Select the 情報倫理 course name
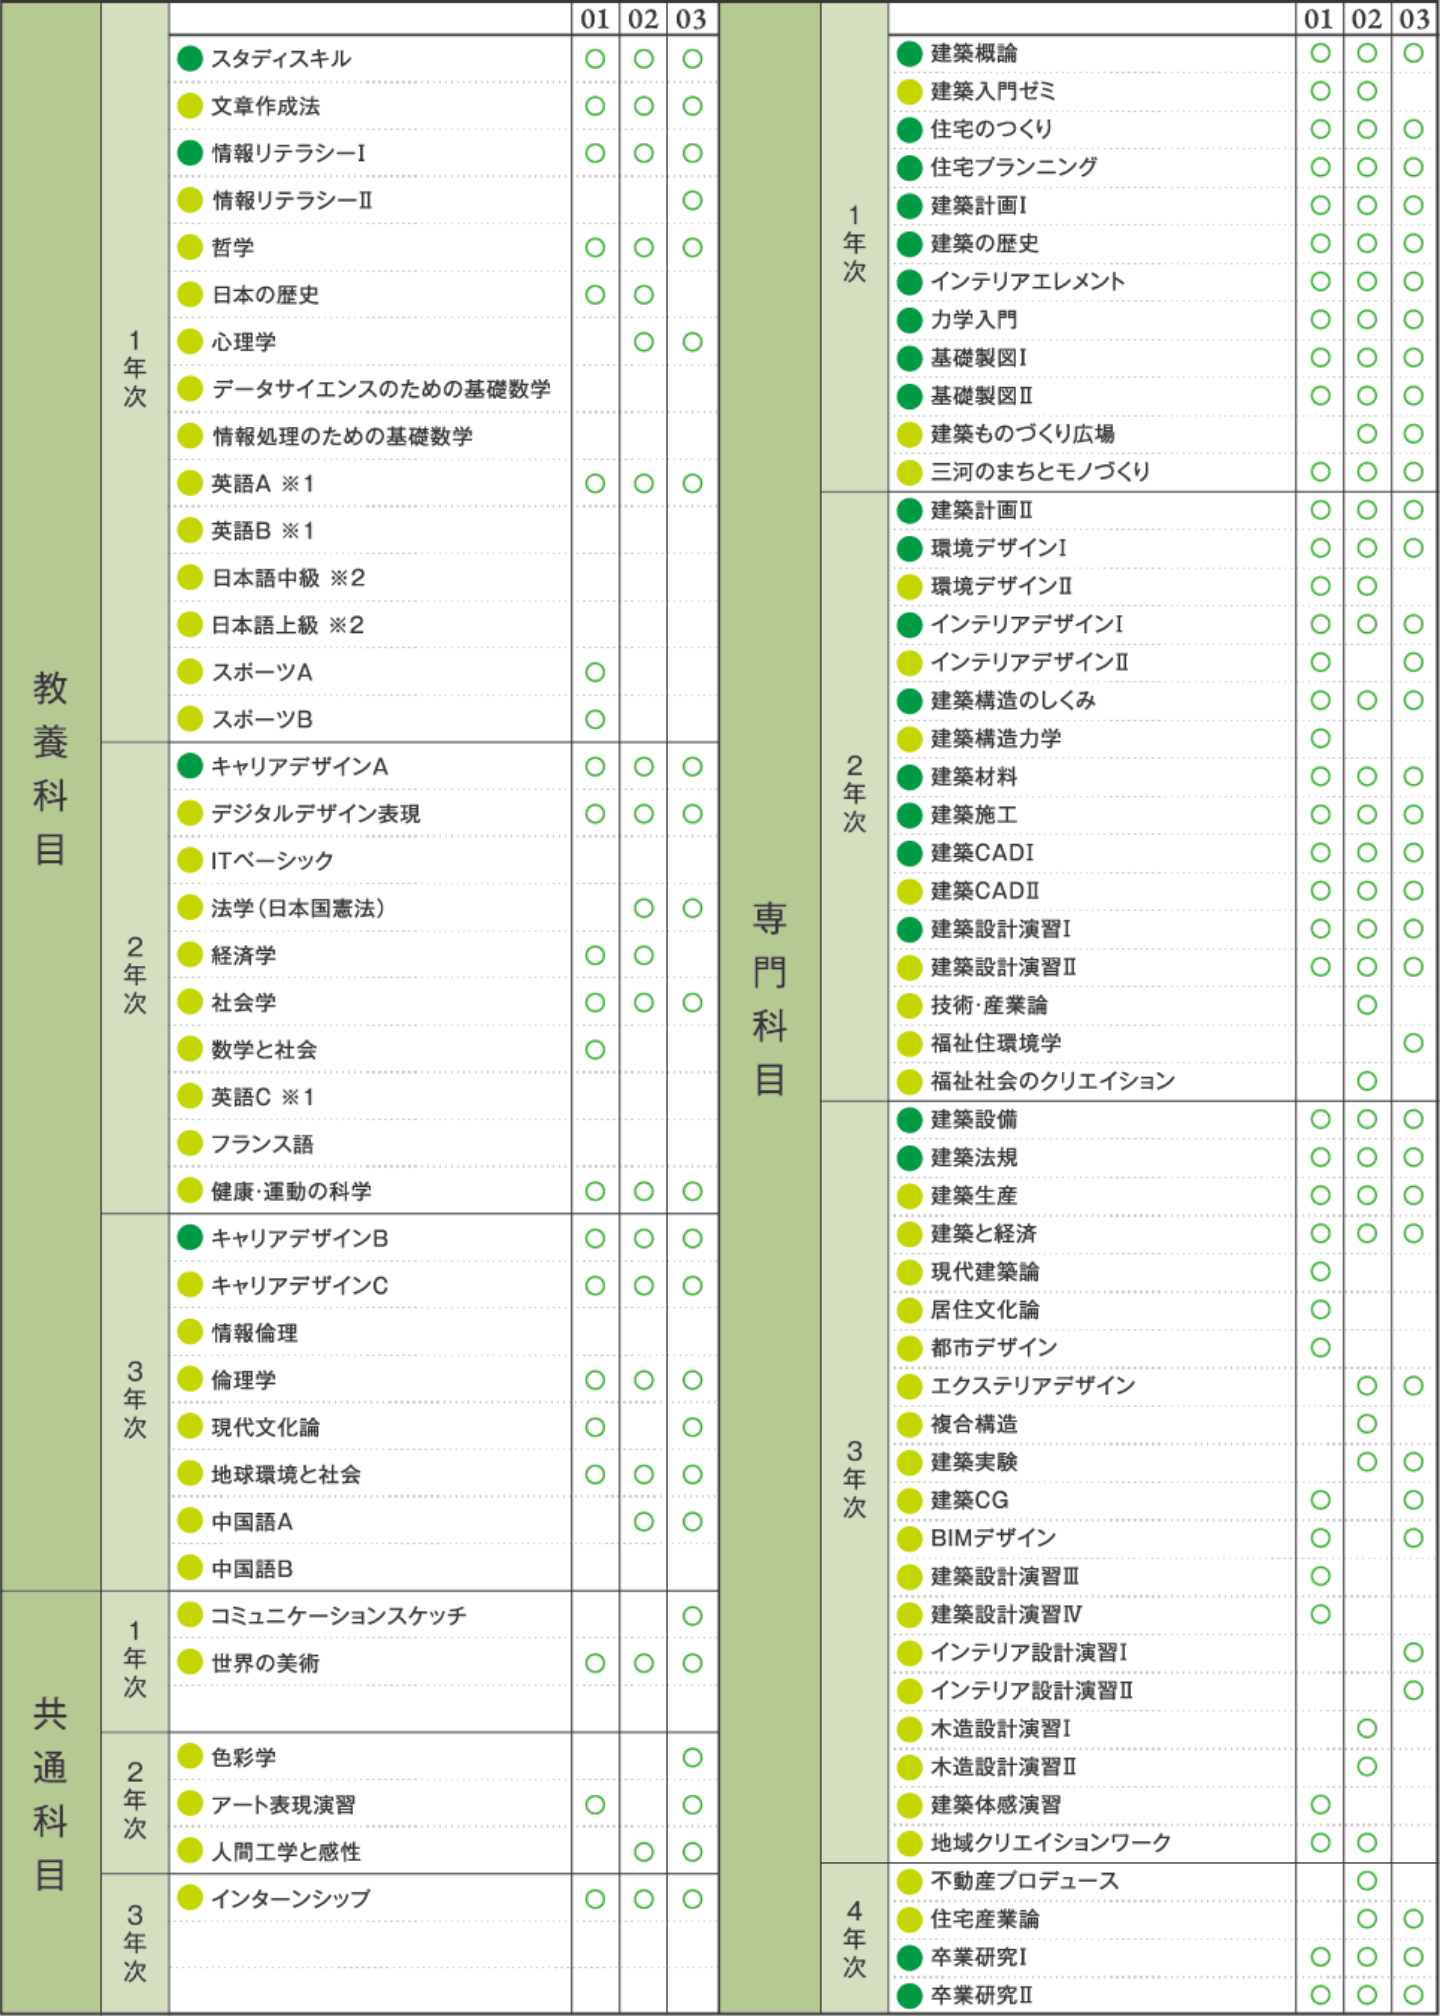This screenshot has height=2016, width=1440. (x=254, y=1333)
